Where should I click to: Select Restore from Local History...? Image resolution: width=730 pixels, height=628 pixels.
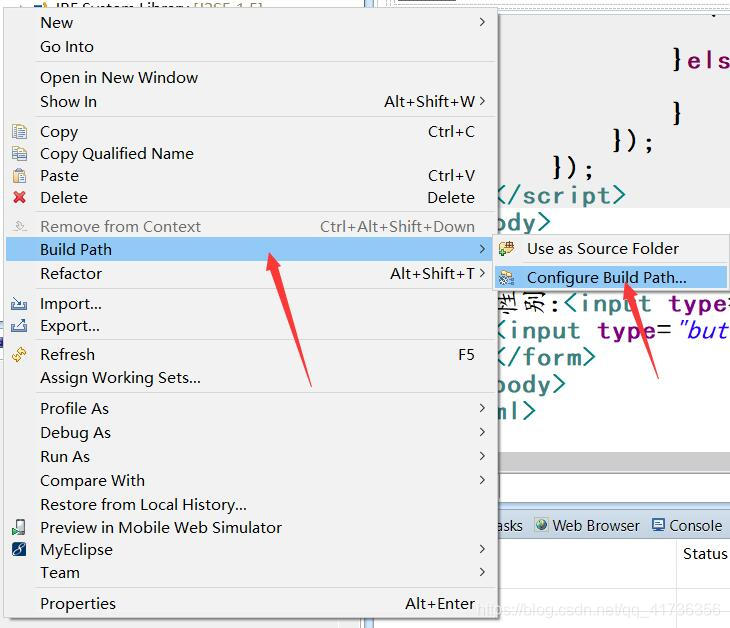point(251,505)
